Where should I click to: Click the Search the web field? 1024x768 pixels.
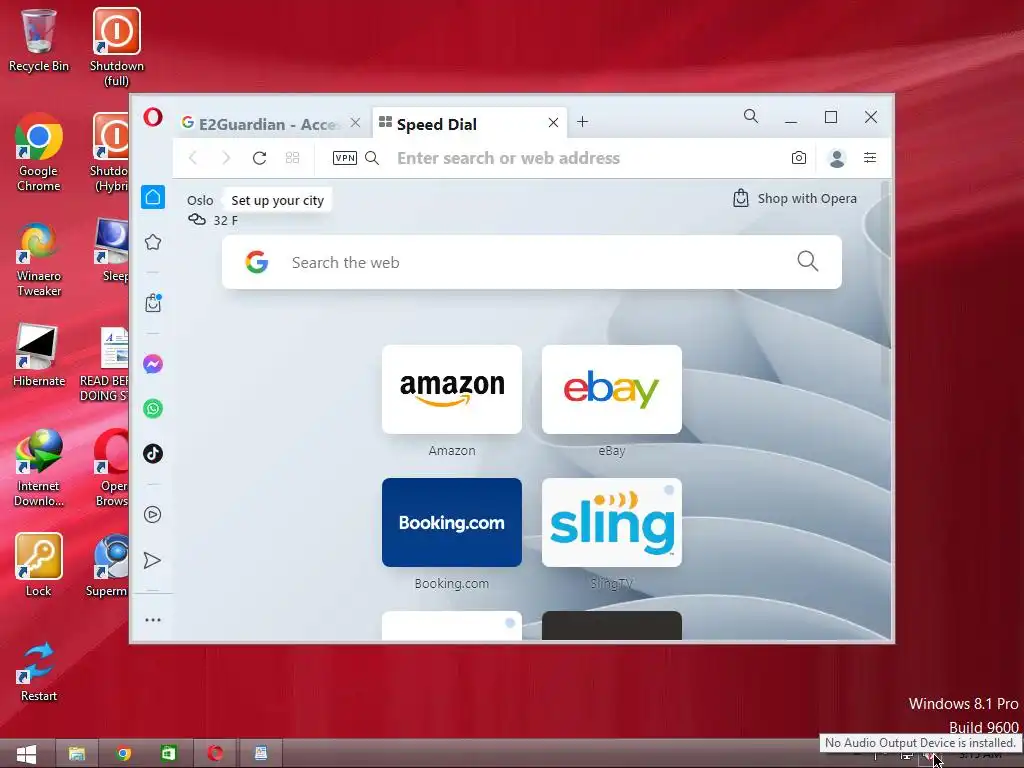pos(532,262)
